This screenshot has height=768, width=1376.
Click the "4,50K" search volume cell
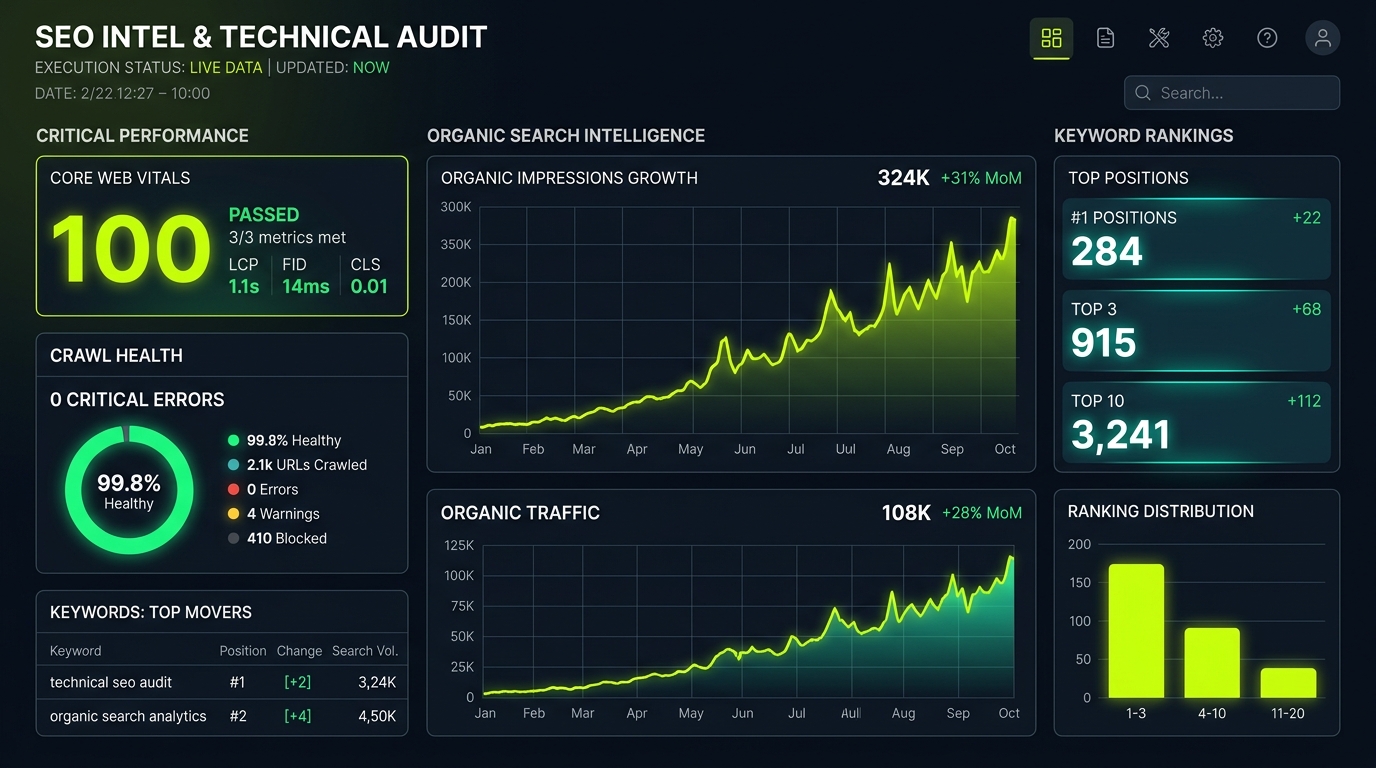pyautogui.click(x=377, y=716)
